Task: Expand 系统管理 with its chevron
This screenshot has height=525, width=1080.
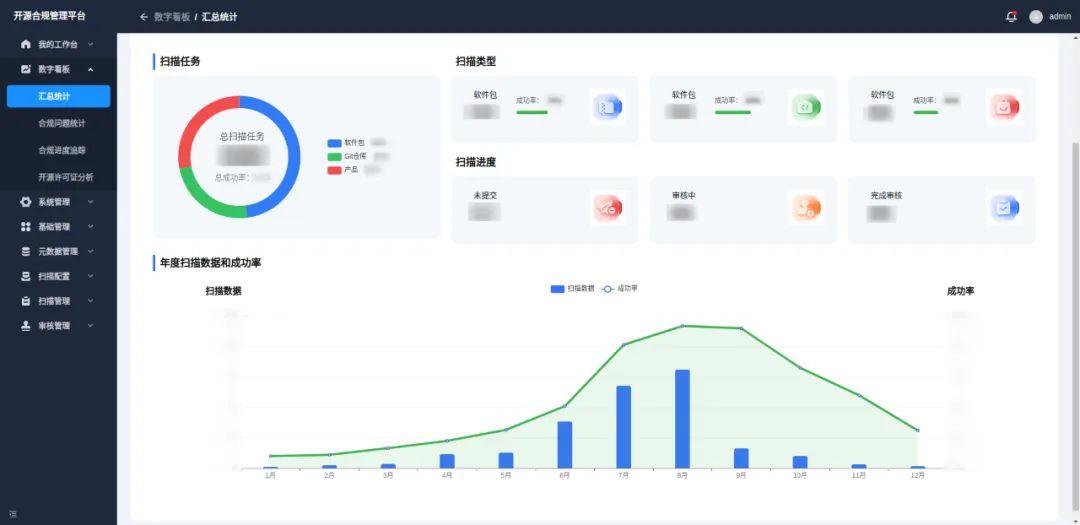Action: pyautogui.click(x=90, y=202)
